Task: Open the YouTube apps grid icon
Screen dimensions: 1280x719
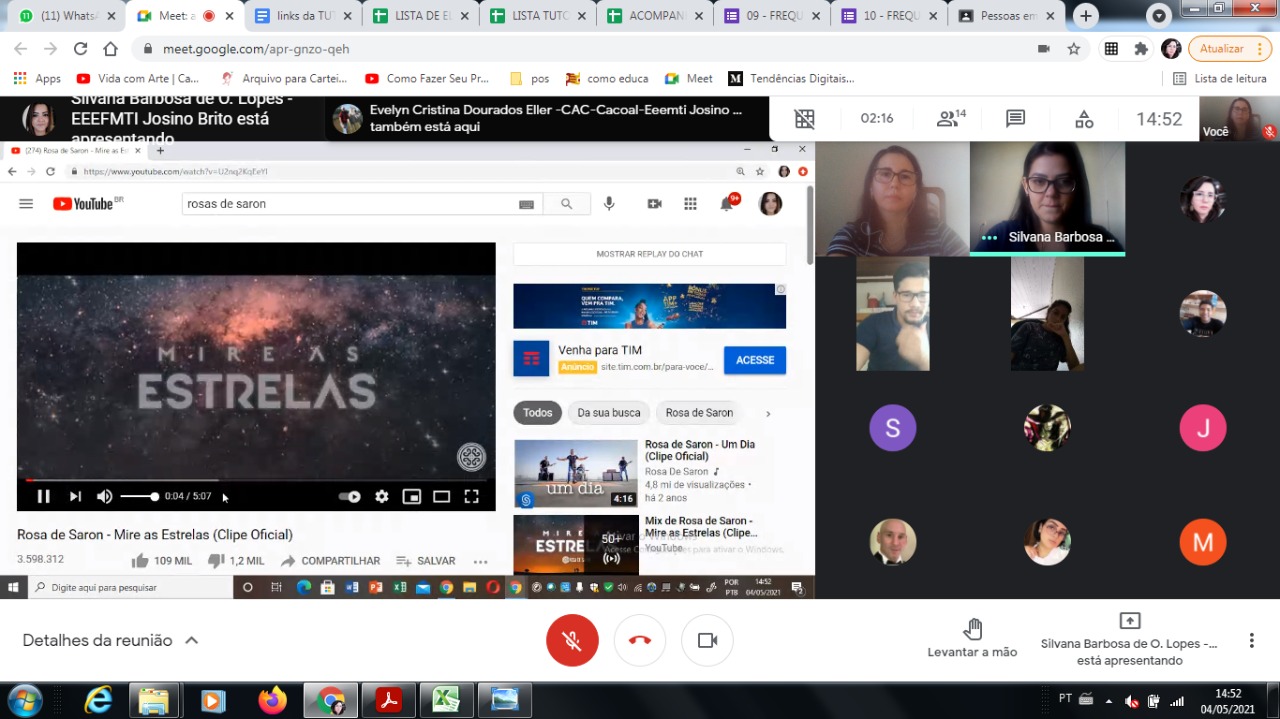Action: coord(690,203)
